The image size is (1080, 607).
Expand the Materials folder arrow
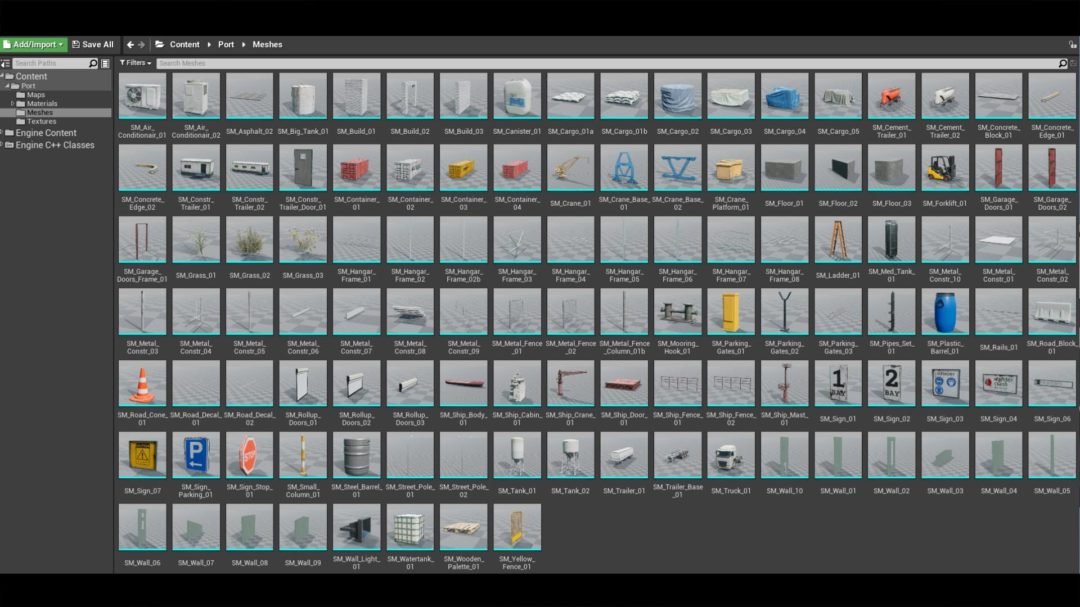(x=13, y=104)
